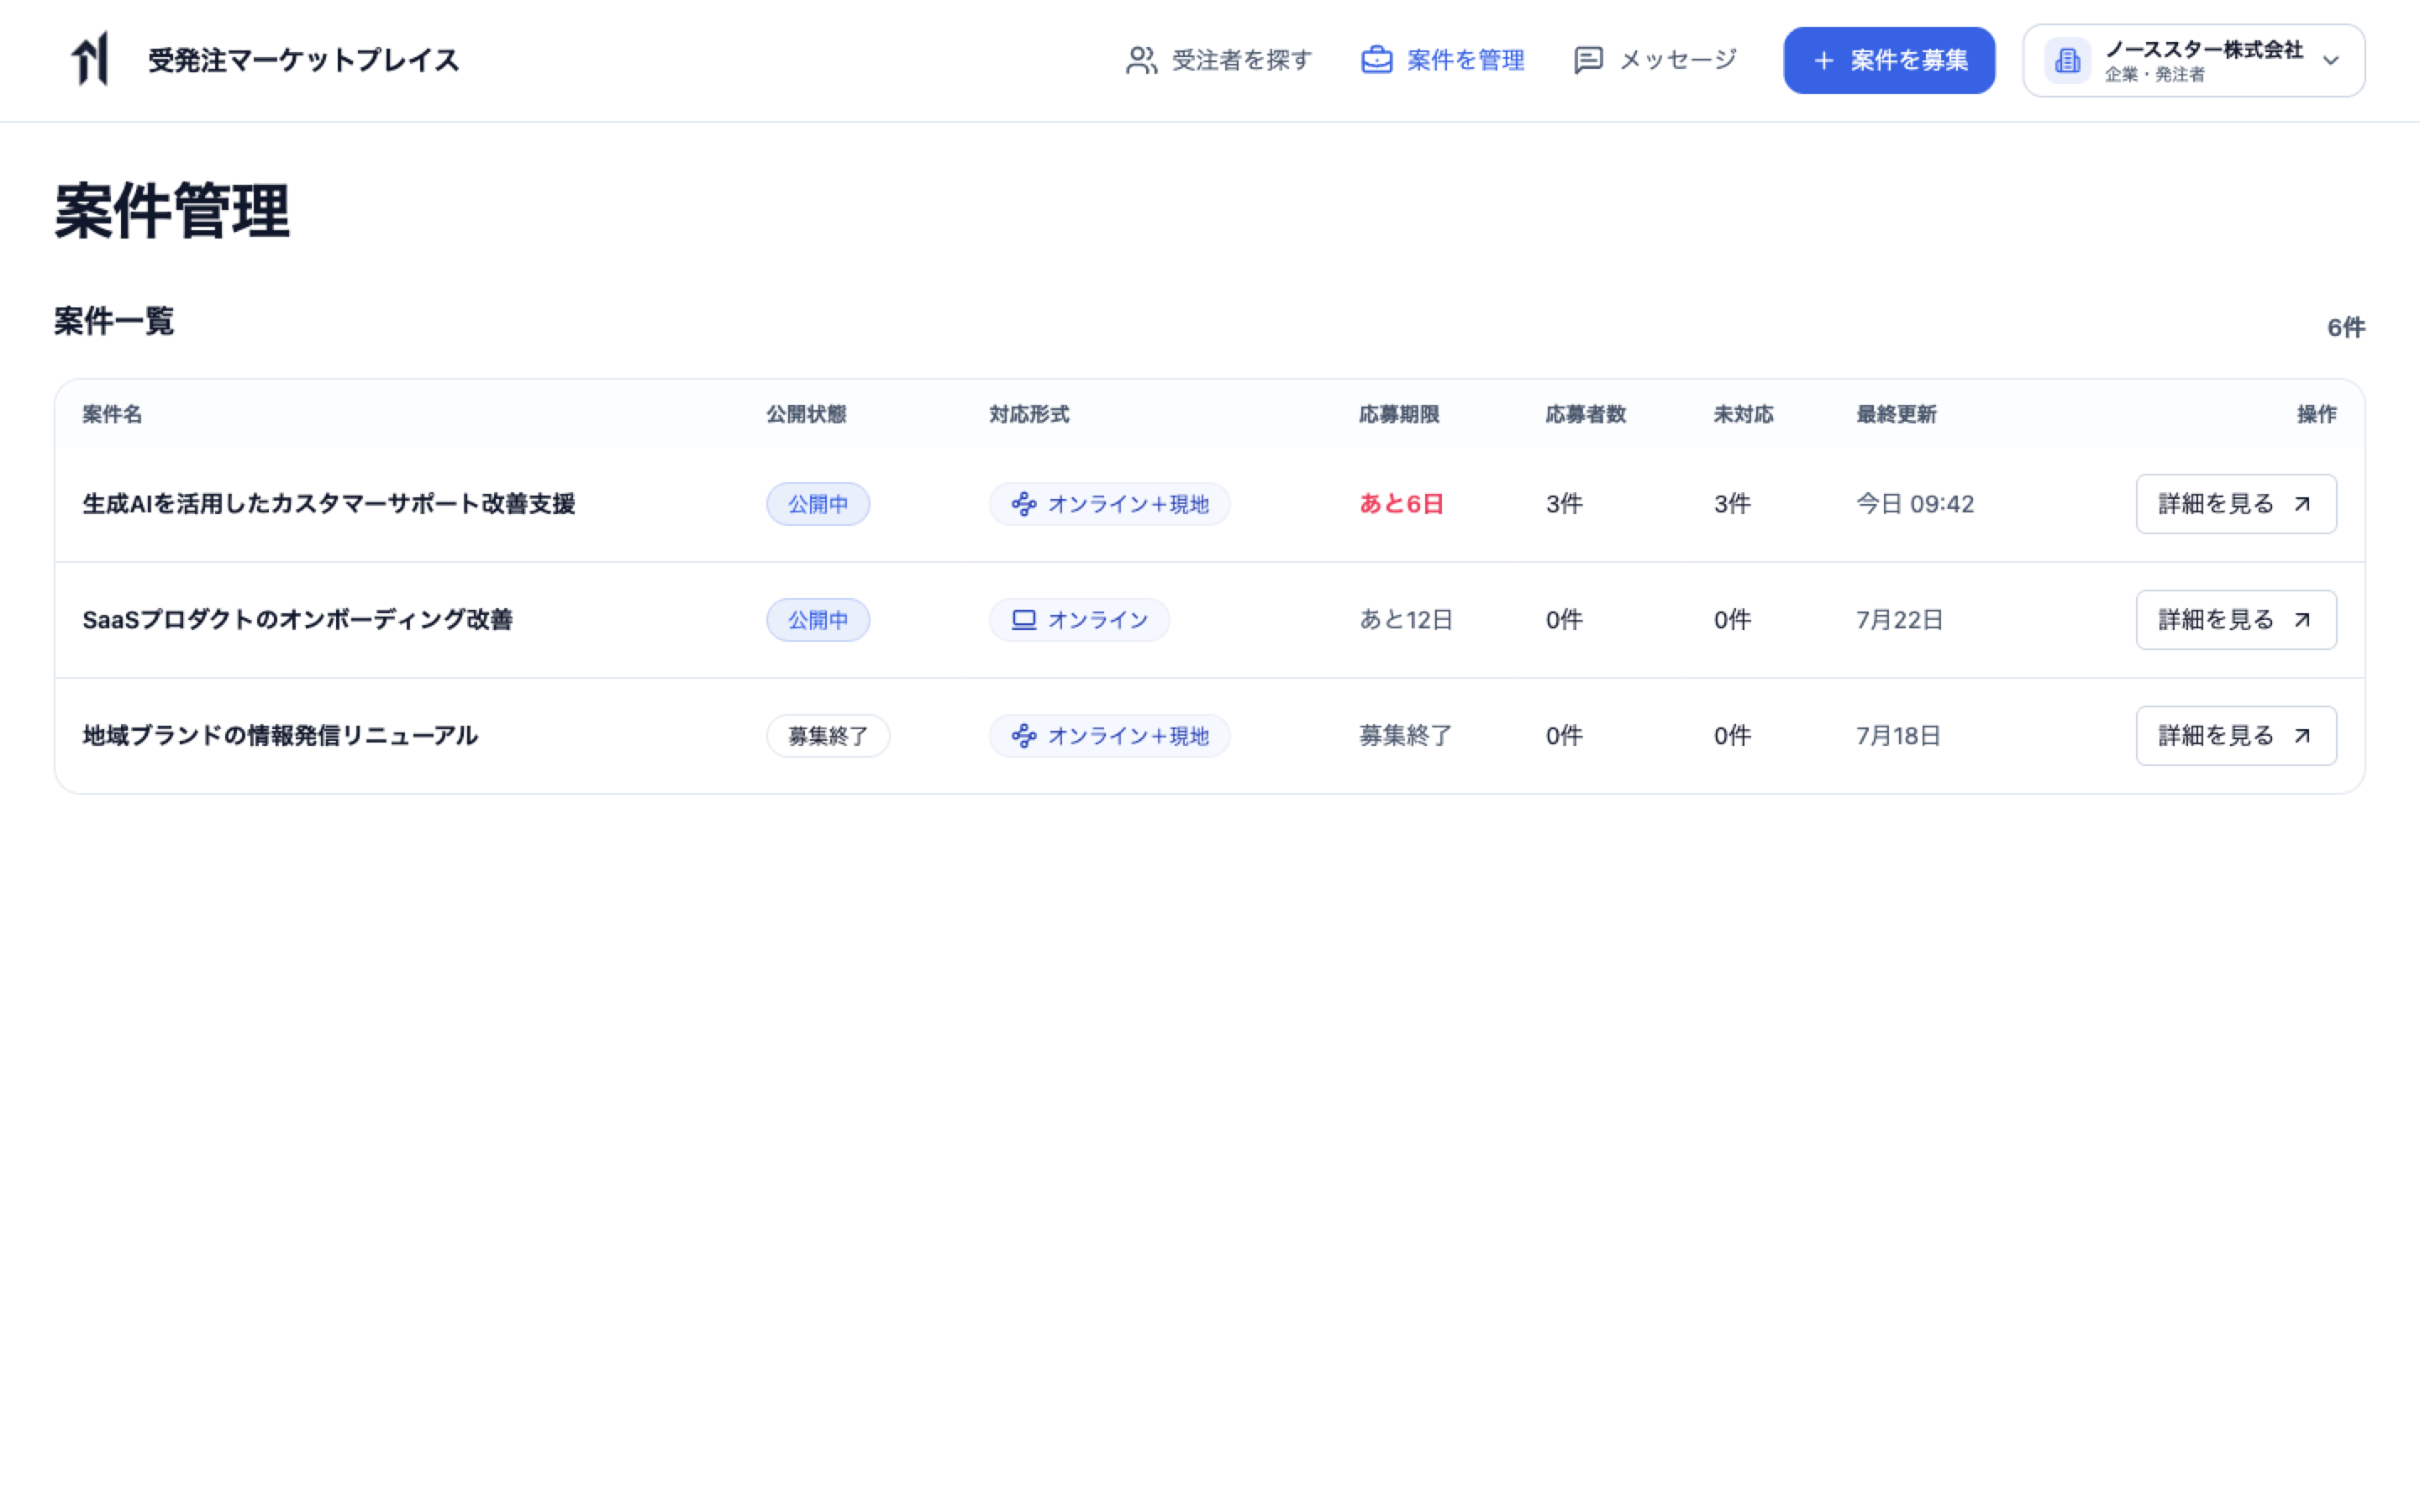The image size is (2420, 1512).
Task: Click the plus icon in 案件を募集 button
Action: point(1824,60)
